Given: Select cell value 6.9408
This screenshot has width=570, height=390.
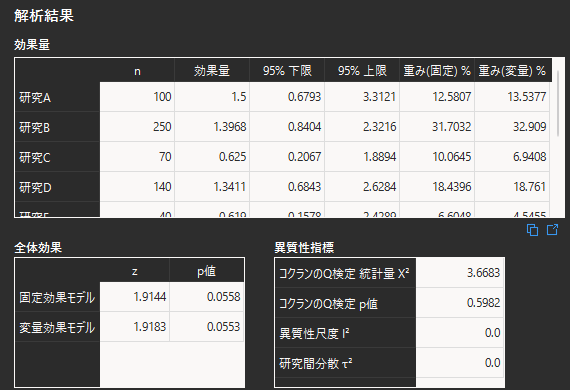Looking at the screenshot, I should 512,157.
